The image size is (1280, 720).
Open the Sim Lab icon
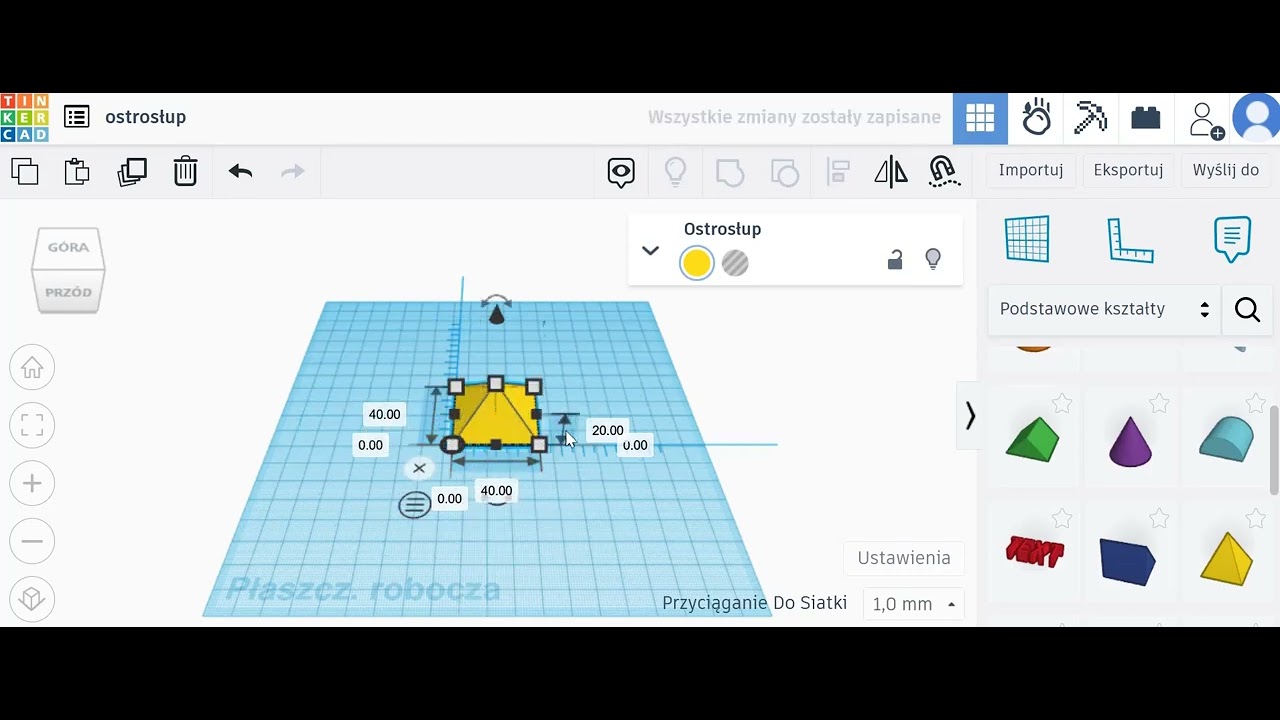coord(1036,118)
